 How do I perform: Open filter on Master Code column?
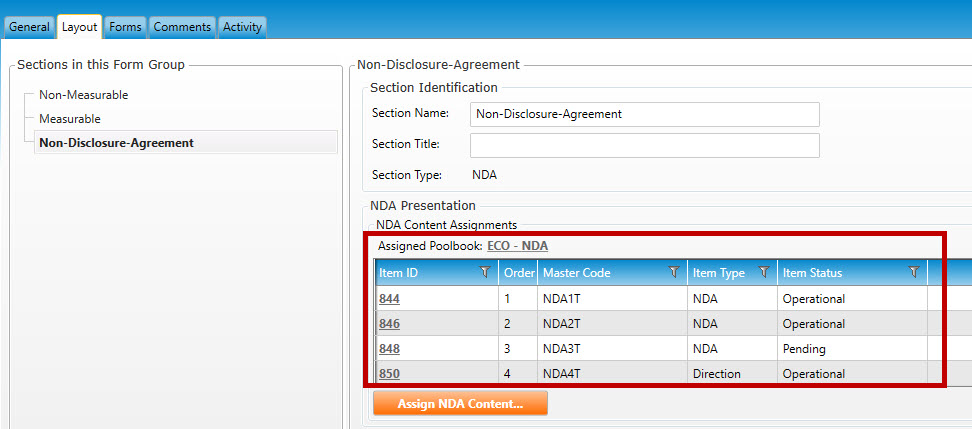(x=673, y=273)
